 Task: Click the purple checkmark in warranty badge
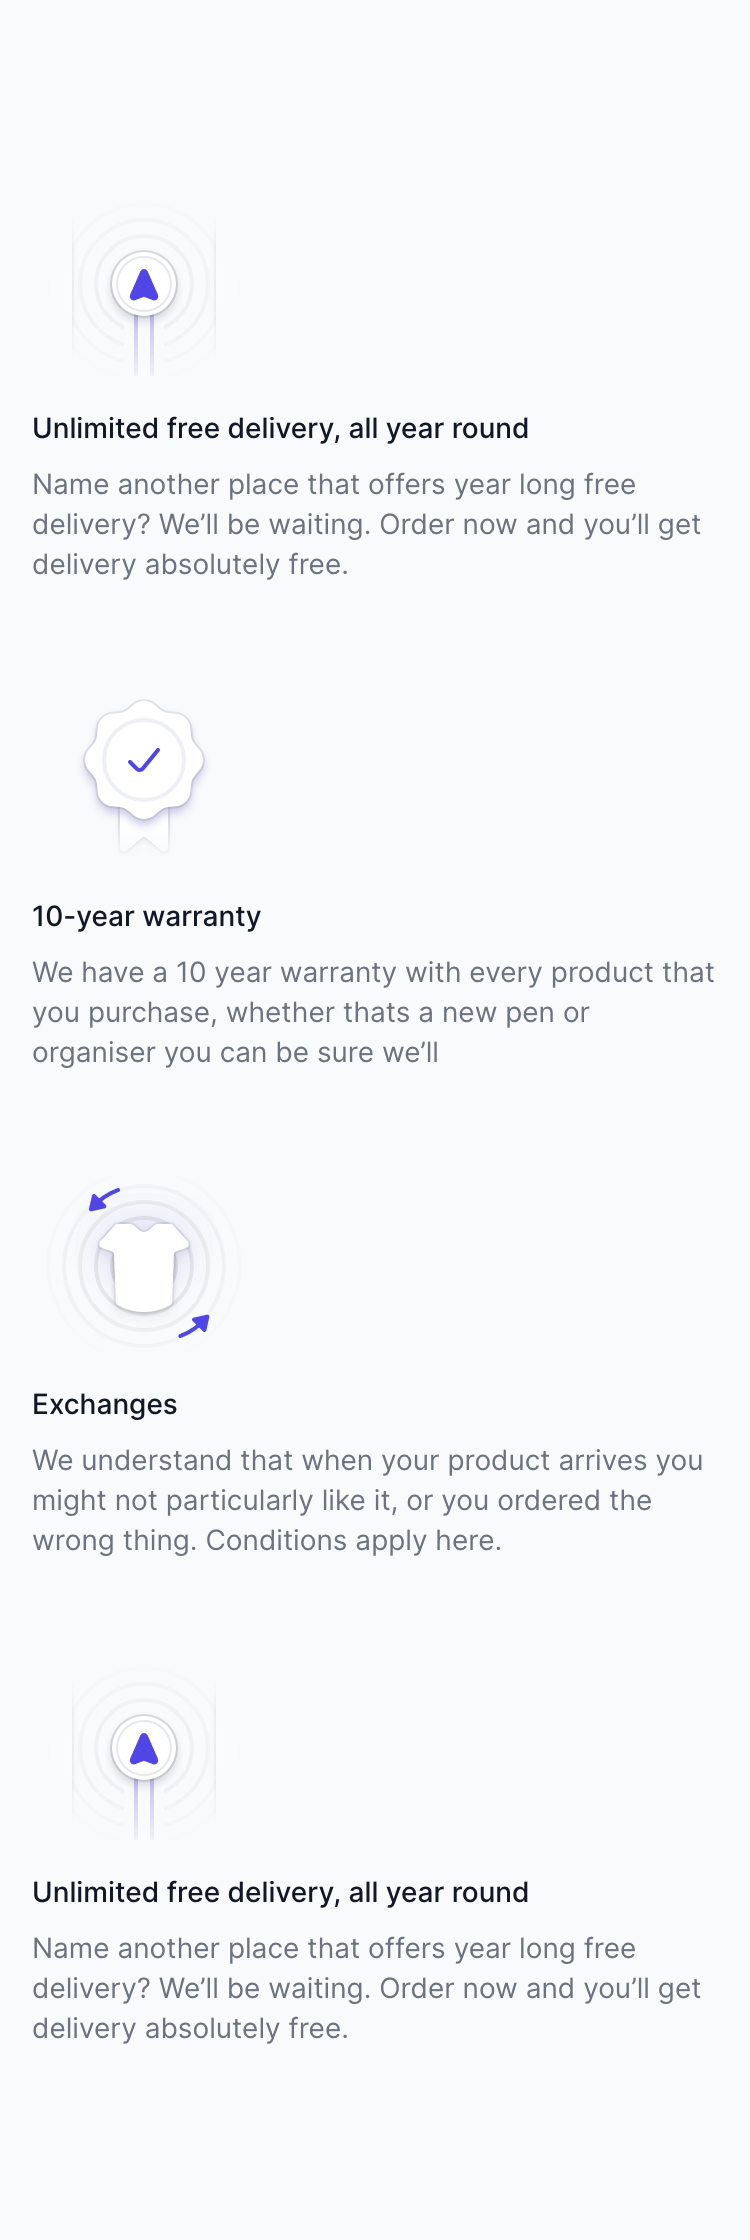pos(144,760)
